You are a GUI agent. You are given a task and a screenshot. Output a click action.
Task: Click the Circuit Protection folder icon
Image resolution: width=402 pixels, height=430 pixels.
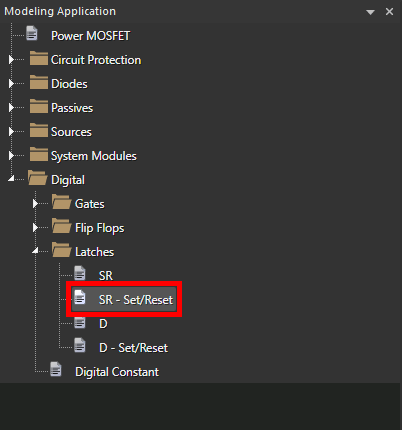[39, 59]
